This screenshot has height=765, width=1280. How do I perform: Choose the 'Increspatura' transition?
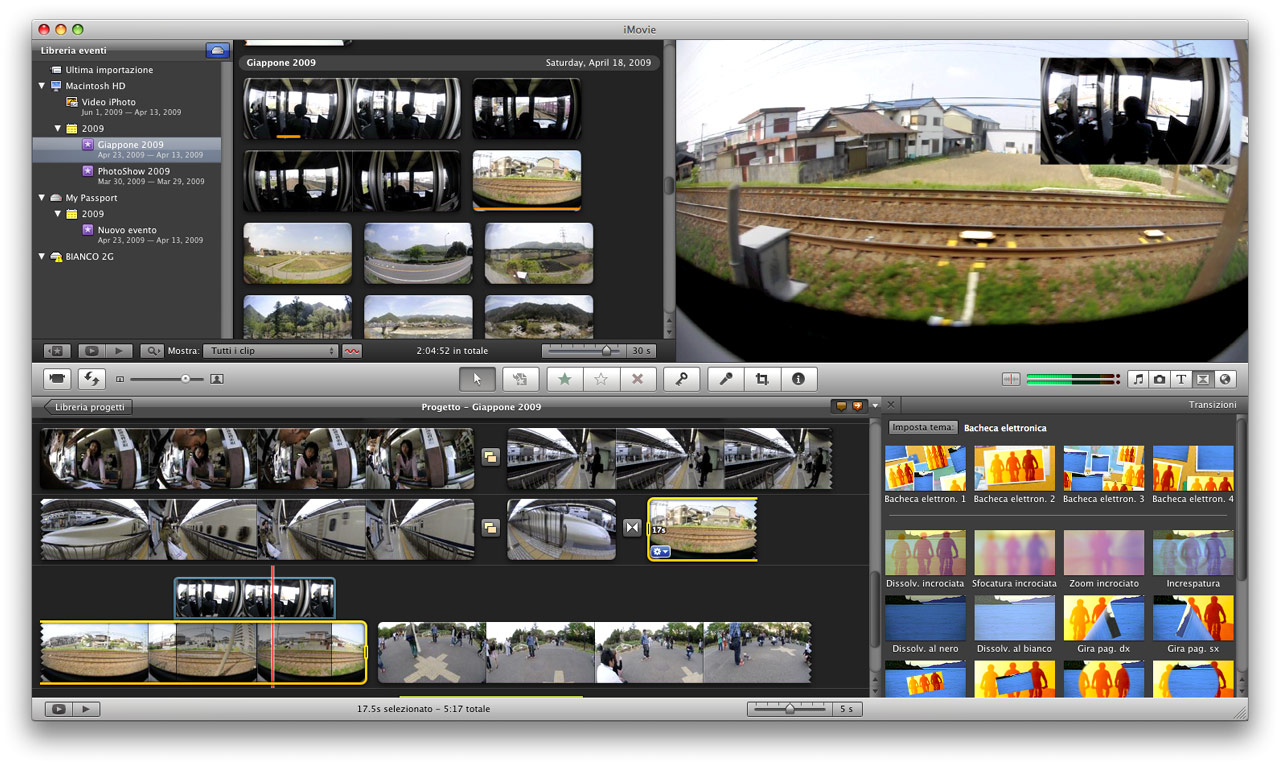[x=1193, y=559]
